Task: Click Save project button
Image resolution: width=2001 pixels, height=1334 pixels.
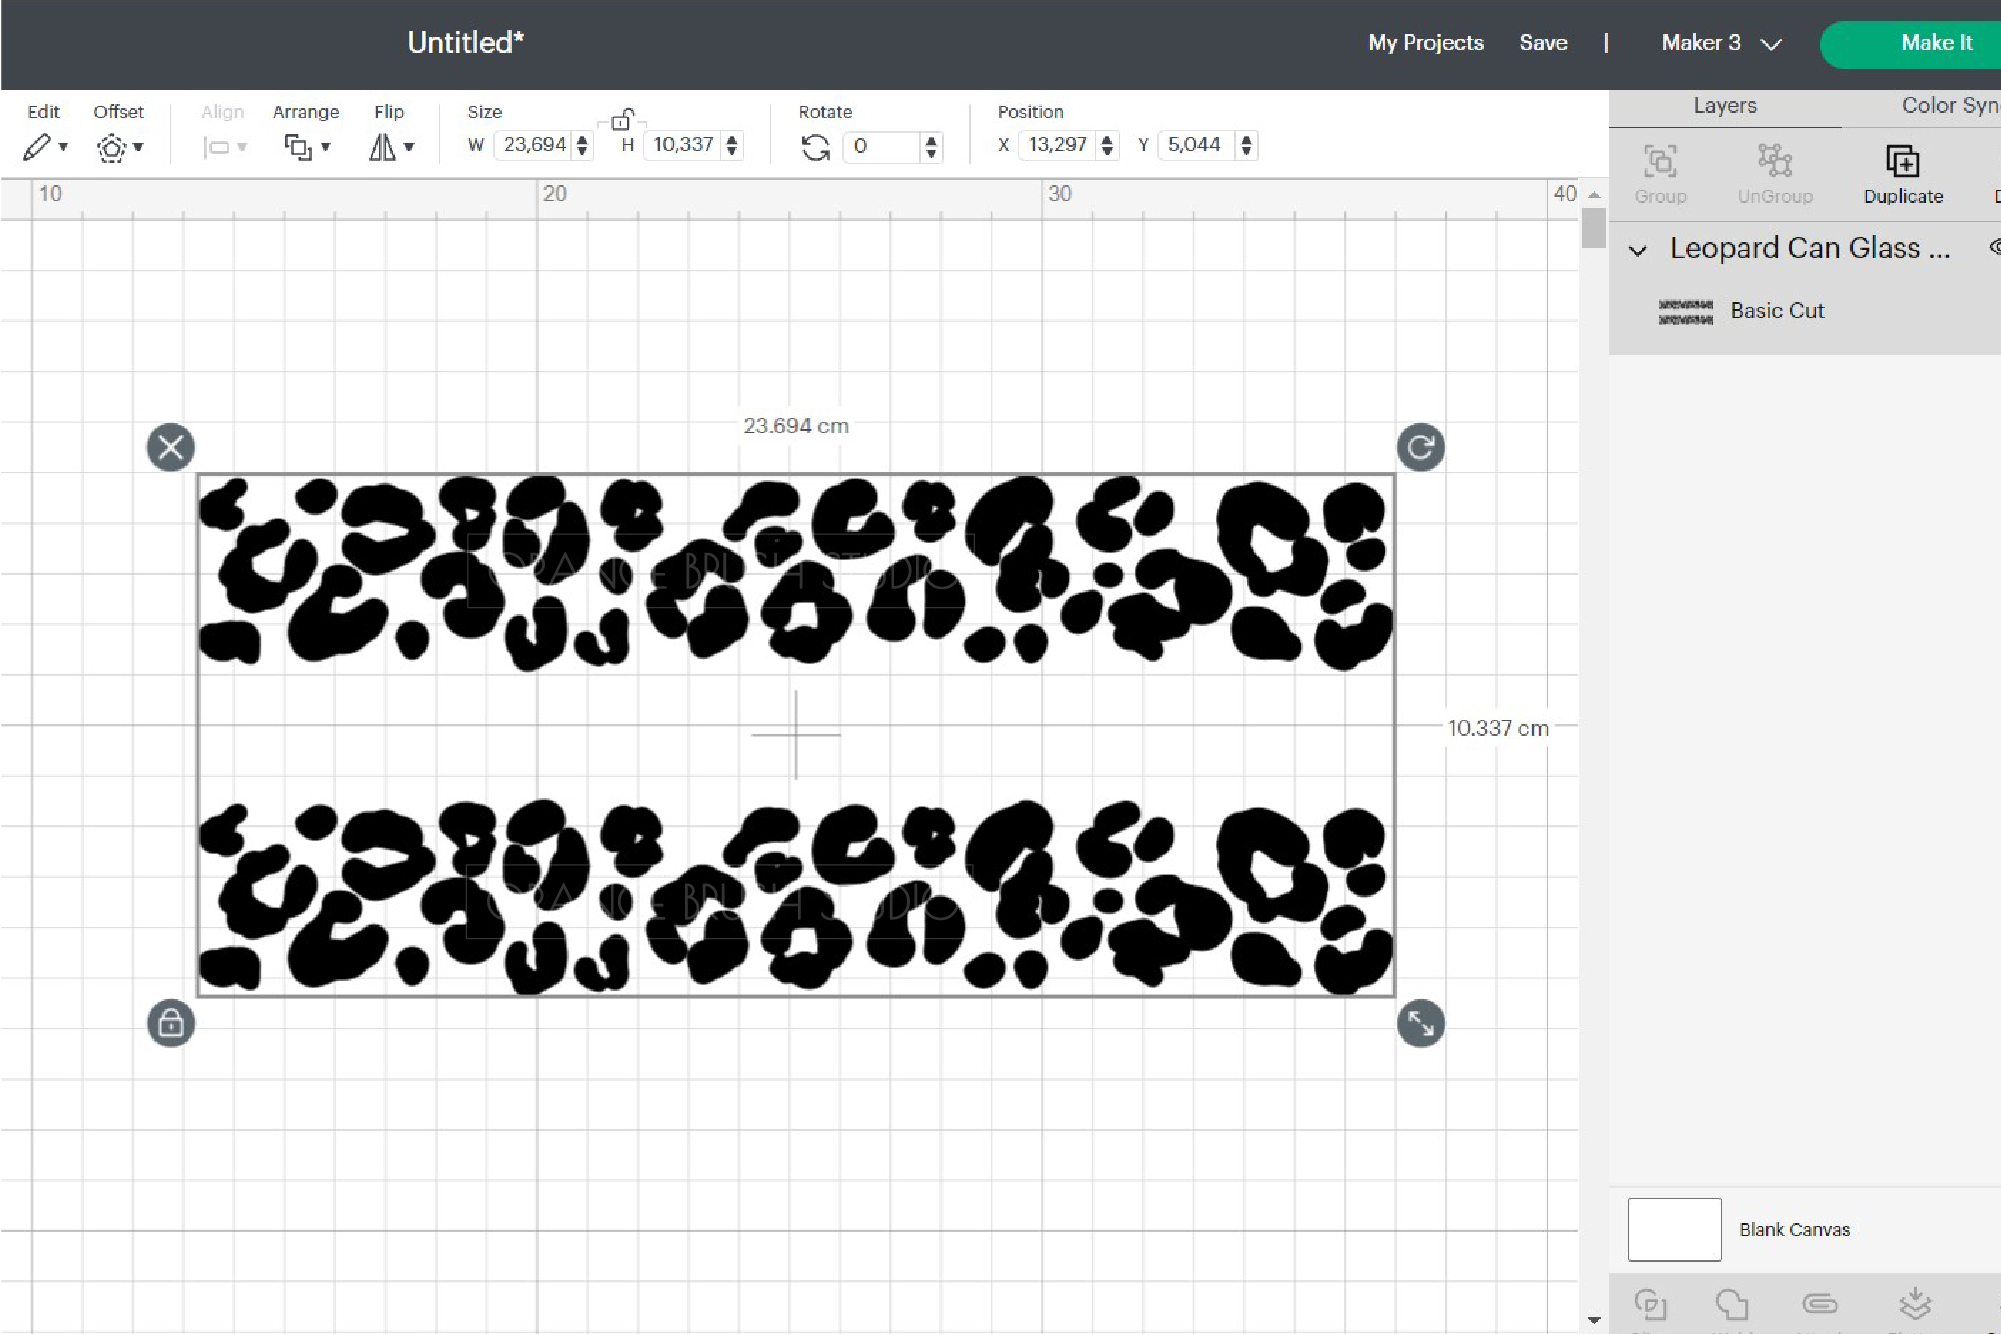Action: tap(1542, 42)
